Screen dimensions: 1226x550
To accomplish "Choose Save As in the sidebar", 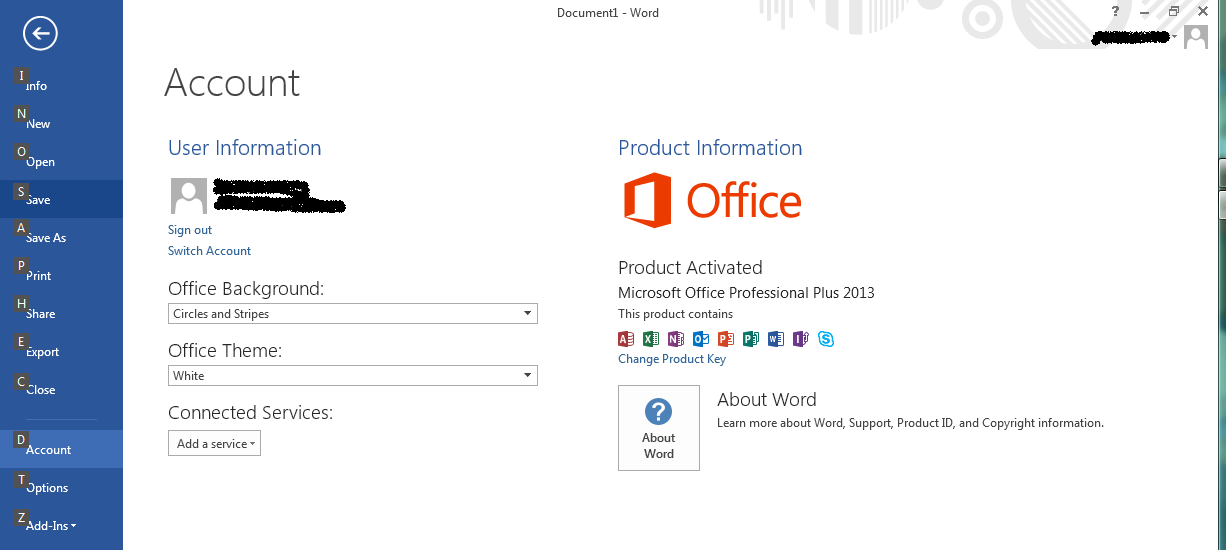I will pyautogui.click(x=61, y=237).
